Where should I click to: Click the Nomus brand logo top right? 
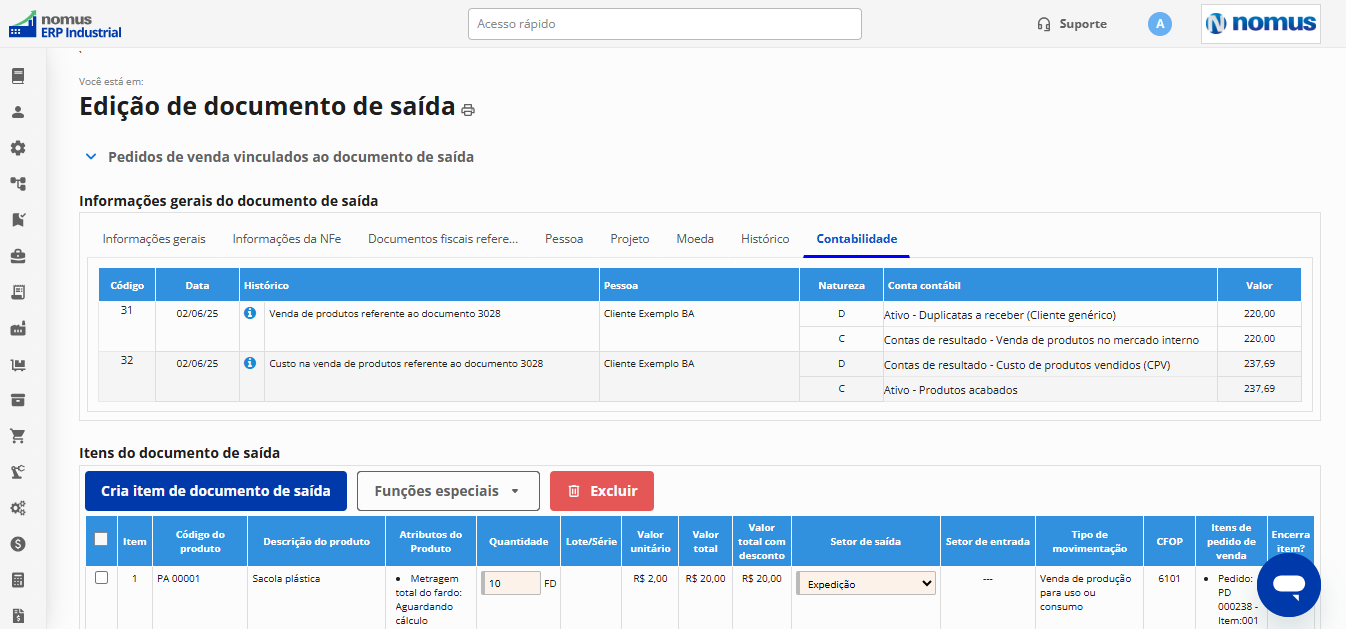(1260, 24)
